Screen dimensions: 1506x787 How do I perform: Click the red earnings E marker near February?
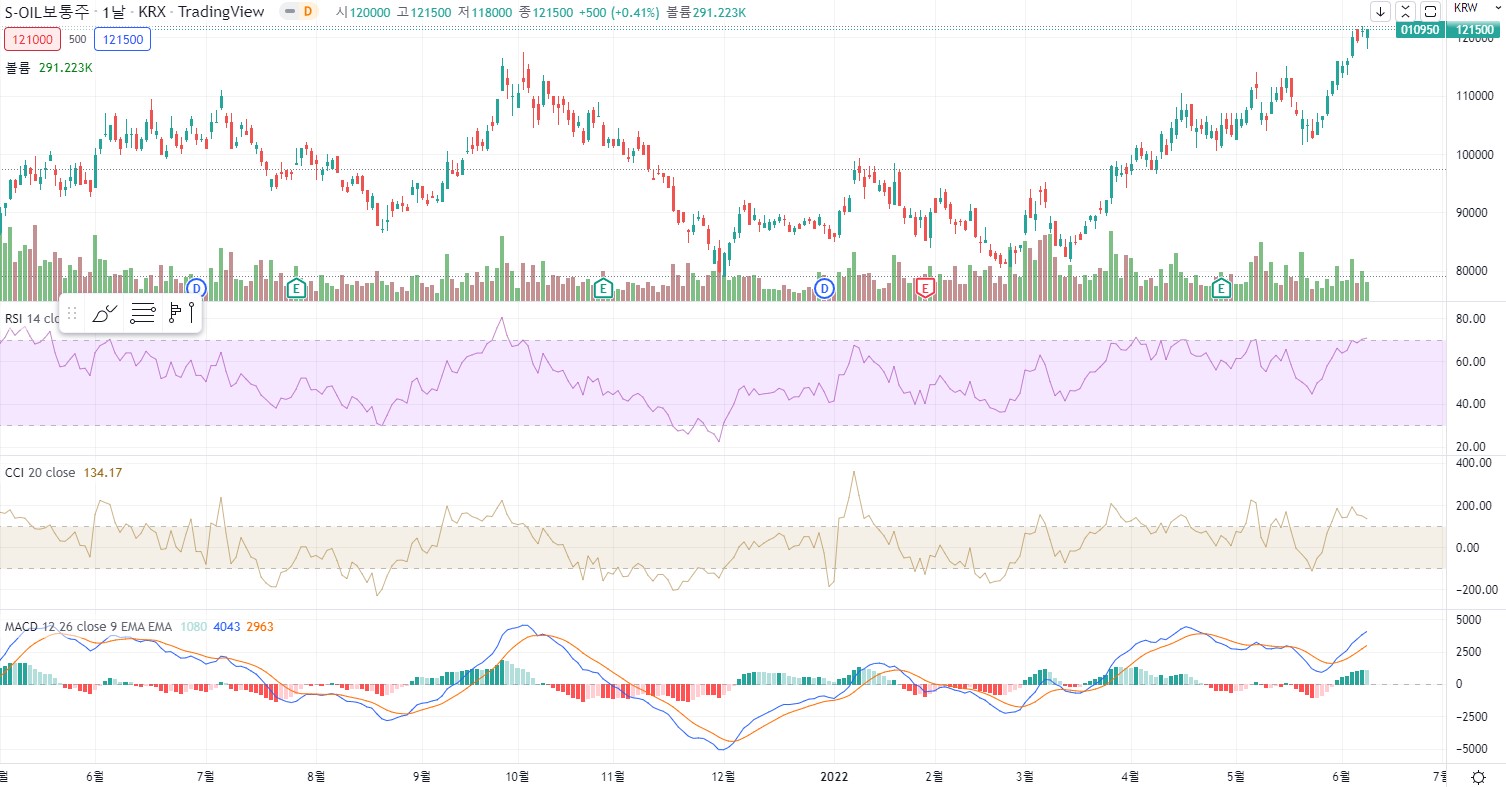pos(926,288)
